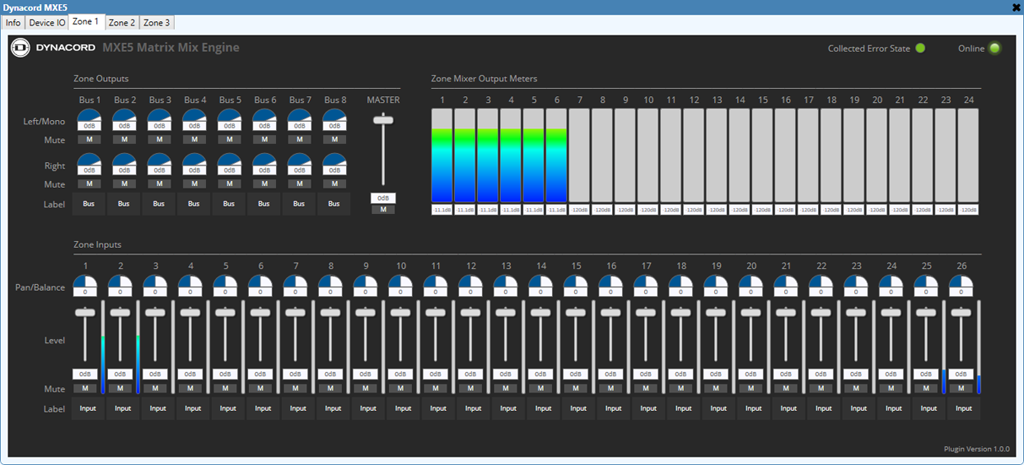Open the Device IO tab
Screen dimensions: 1024x465
[47, 22]
